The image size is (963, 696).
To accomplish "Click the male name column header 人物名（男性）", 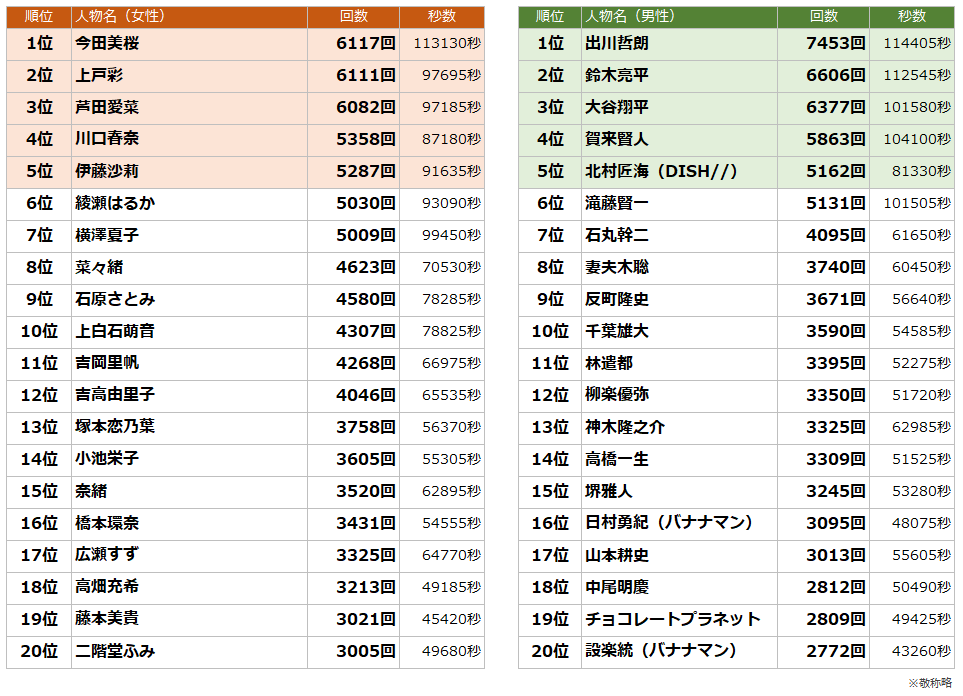I will coord(631,16).
